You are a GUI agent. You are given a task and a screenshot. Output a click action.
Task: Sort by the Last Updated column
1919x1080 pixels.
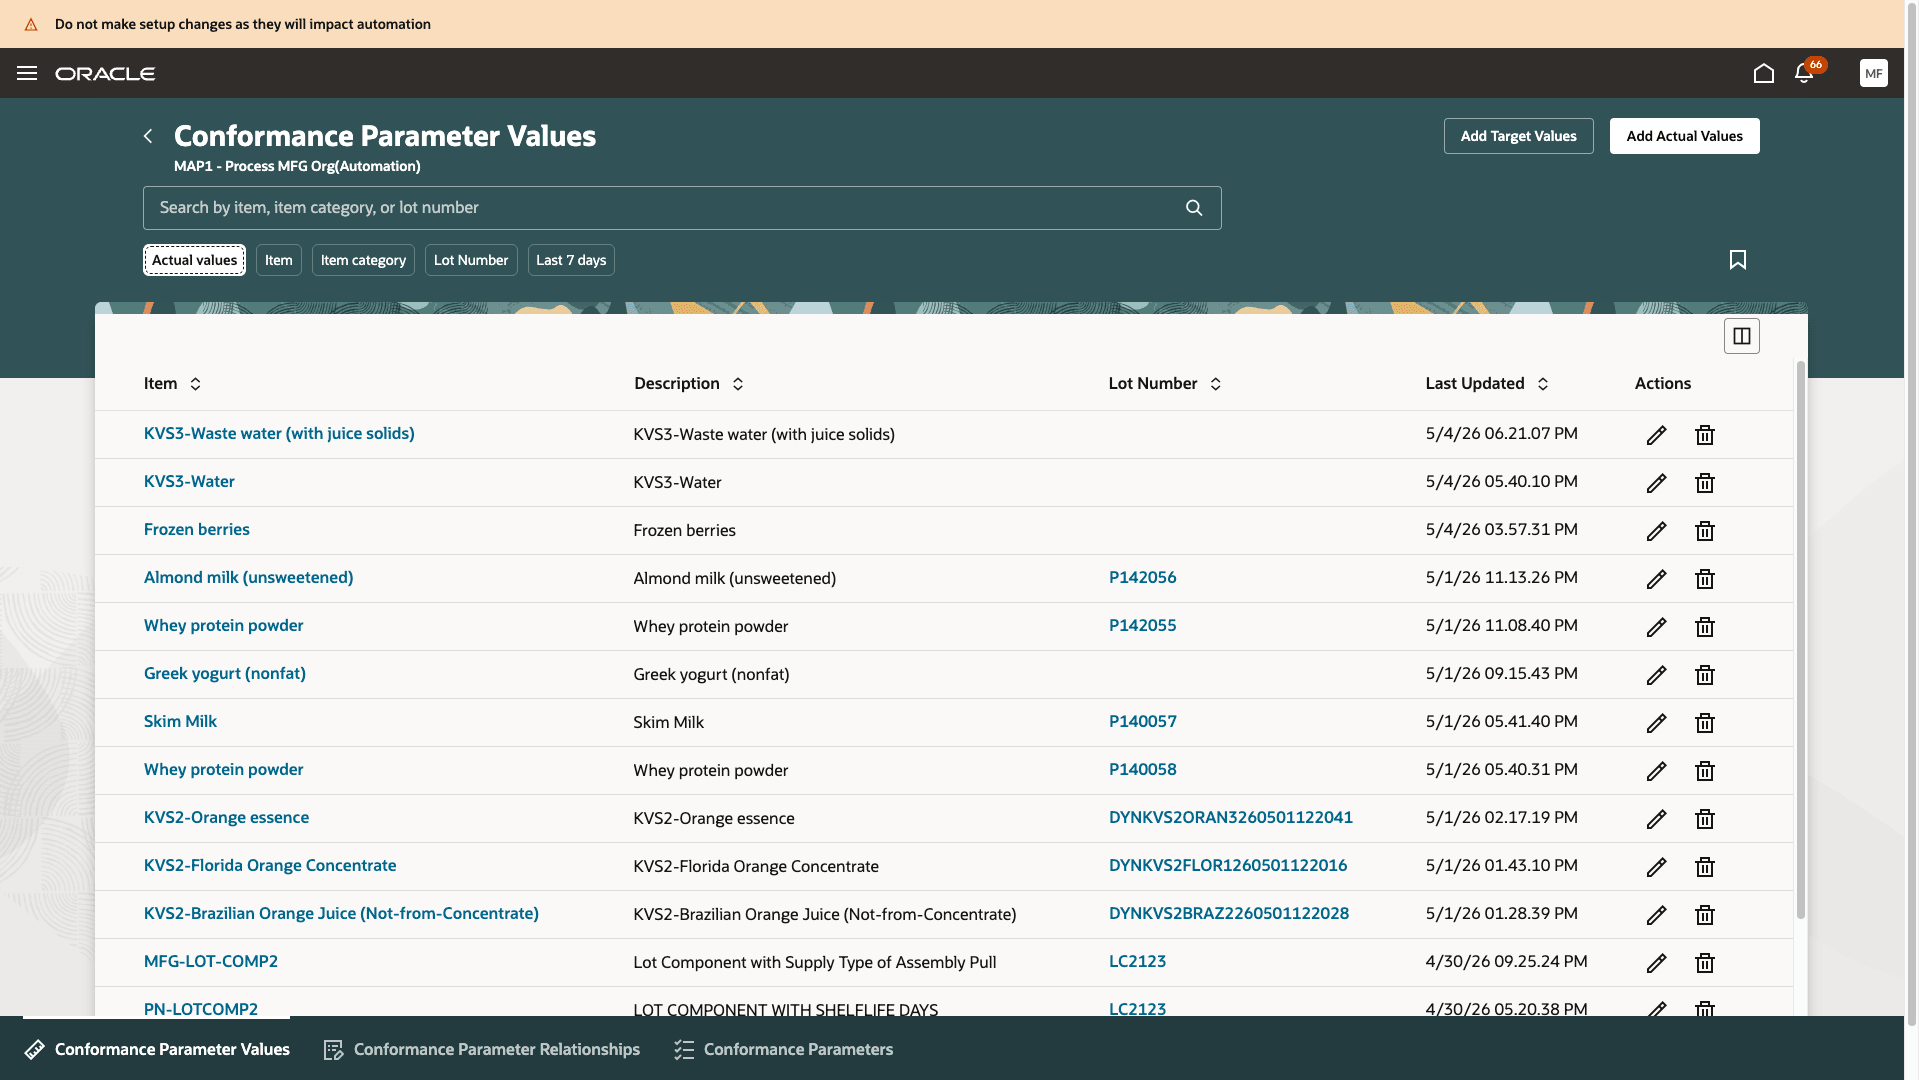(1543, 384)
